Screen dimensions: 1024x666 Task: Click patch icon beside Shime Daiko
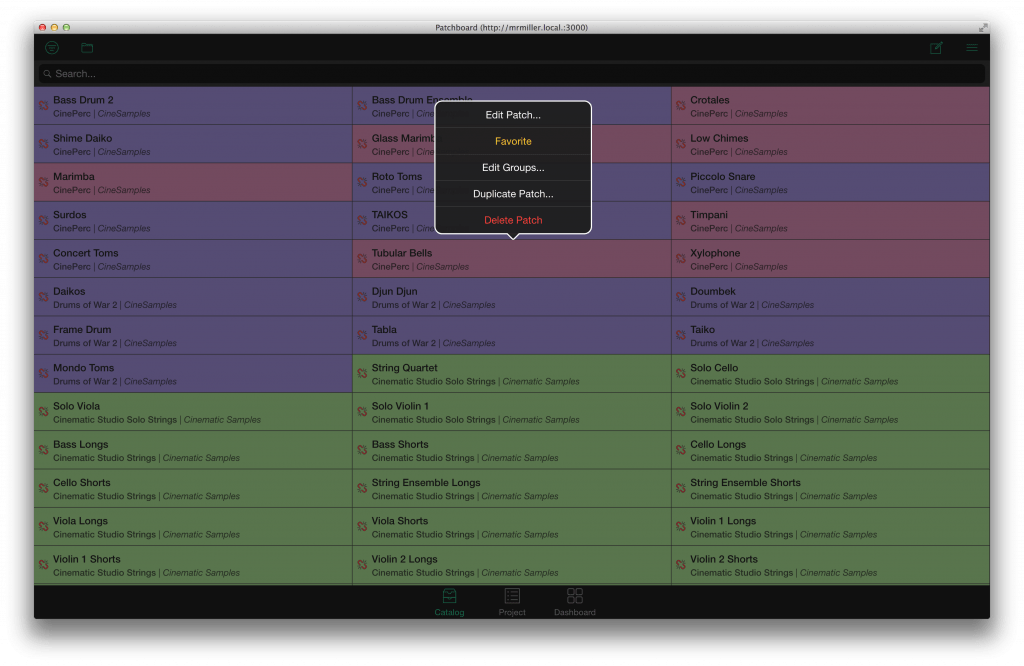pyautogui.click(x=44, y=144)
